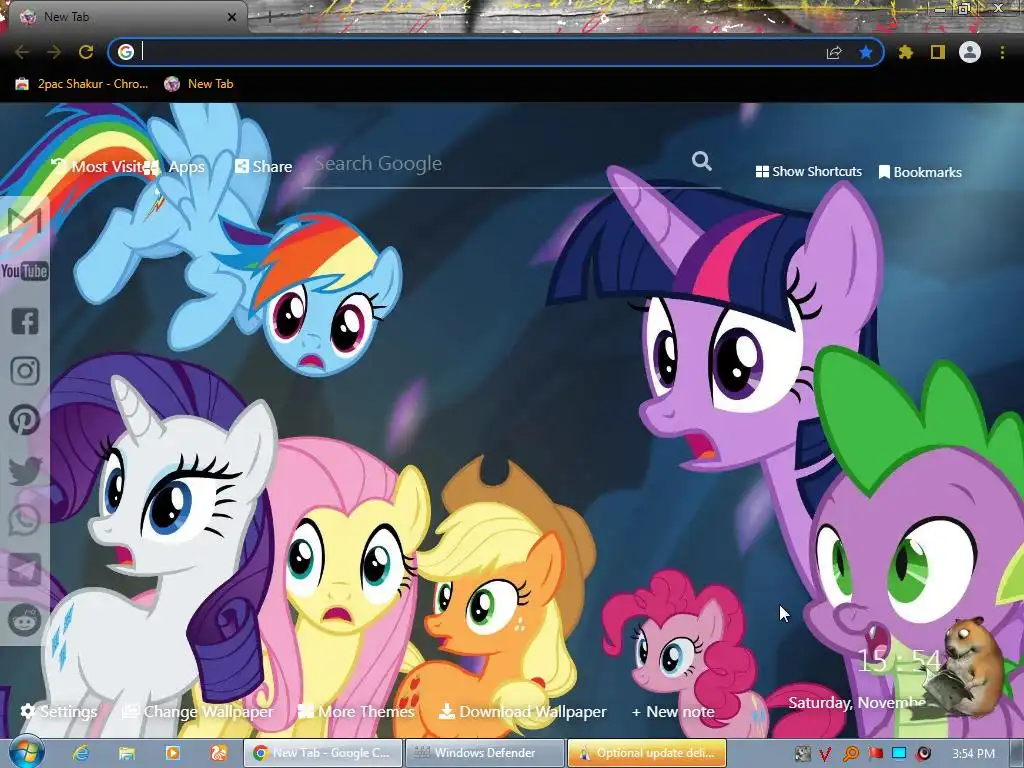This screenshot has width=1024, height=768.
Task: Click the search magnifier icon
Action: click(x=702, y=161)
